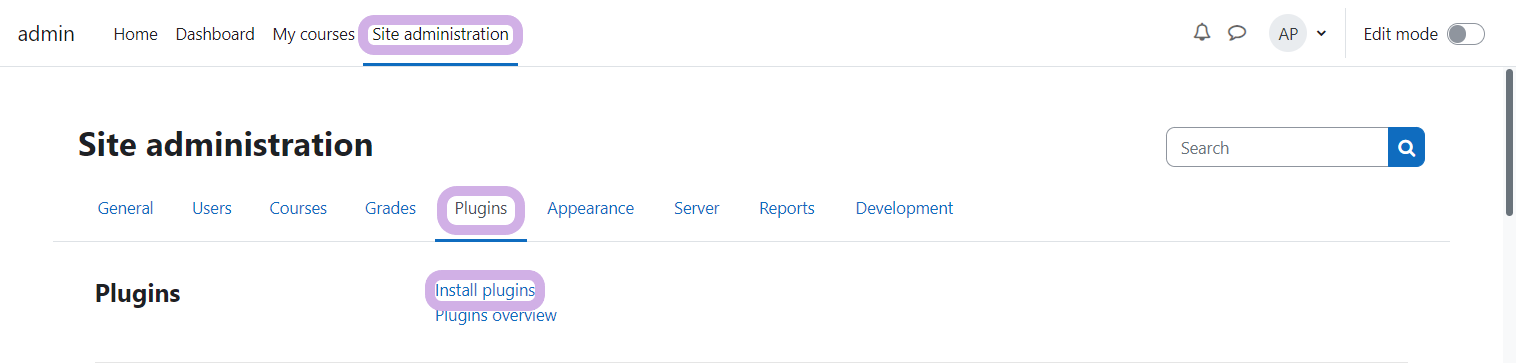Open the notifications bell icon
This screenshot has width=1516, height=363.
[x=1202, y=33]
